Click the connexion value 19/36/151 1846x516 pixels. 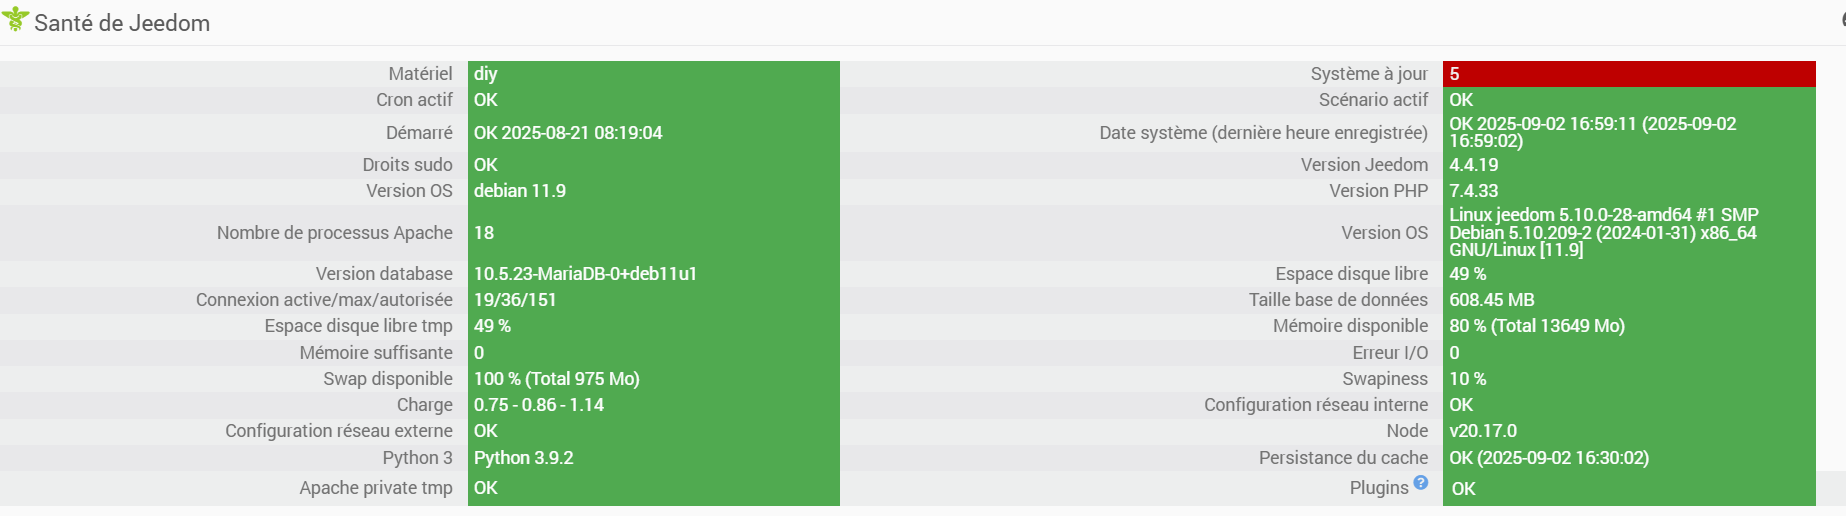click(x=515, y=300)
